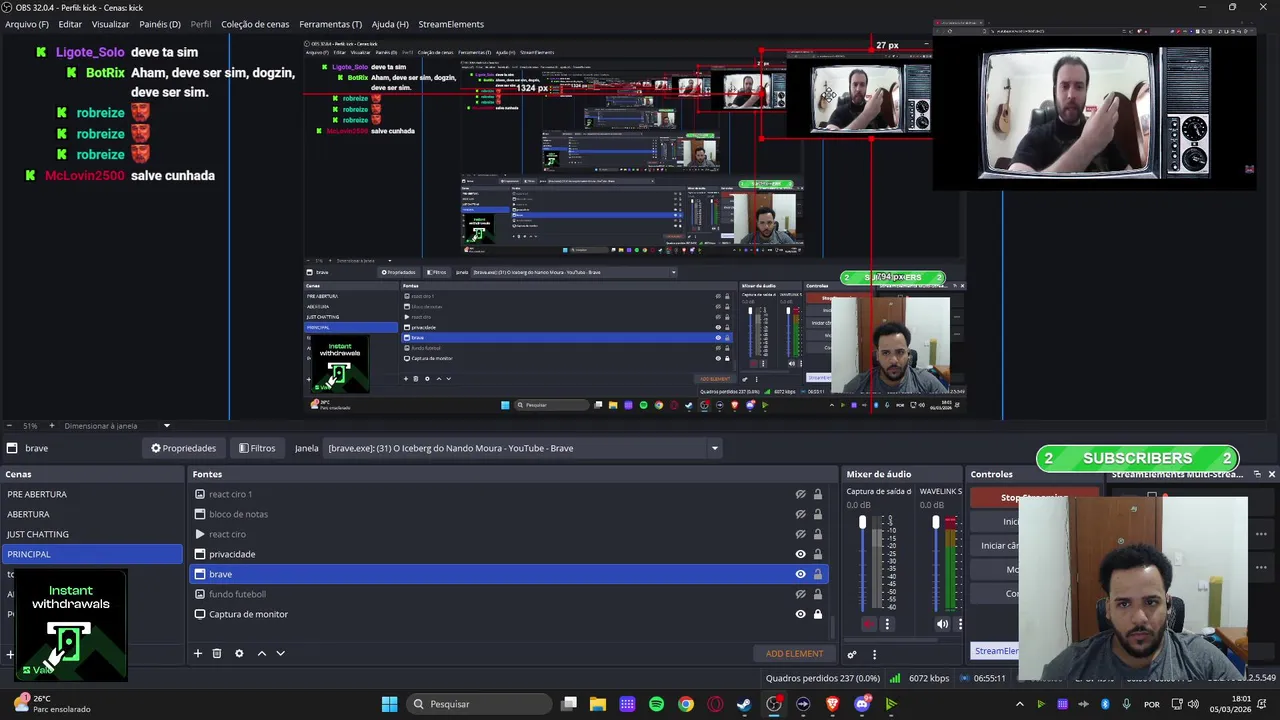Screen dimensions: 1280x720
Task: Open Task View on the taskbar
Action: pyautogui.click(x=568, y=704)
